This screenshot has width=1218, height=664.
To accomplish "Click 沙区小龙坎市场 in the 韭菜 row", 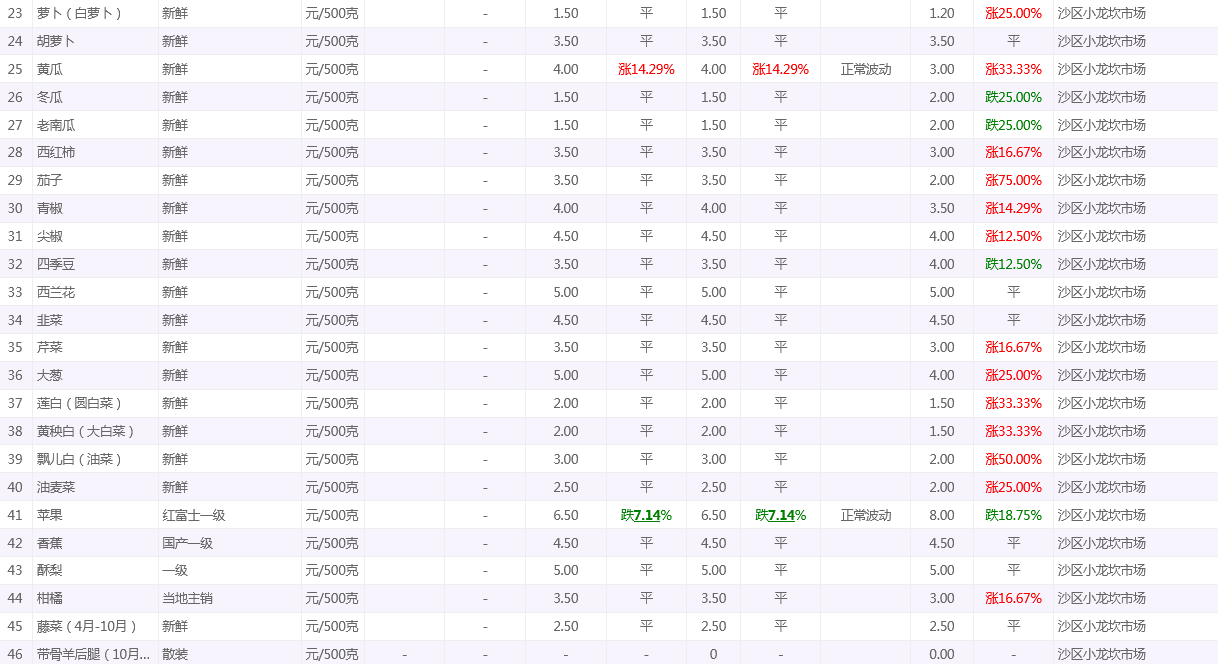I will (1101, 320).
